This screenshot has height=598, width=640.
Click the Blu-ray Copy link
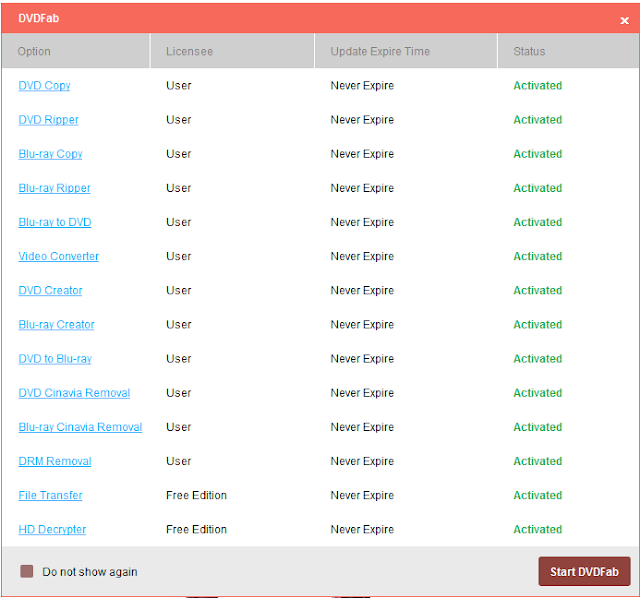coord(51,154)
